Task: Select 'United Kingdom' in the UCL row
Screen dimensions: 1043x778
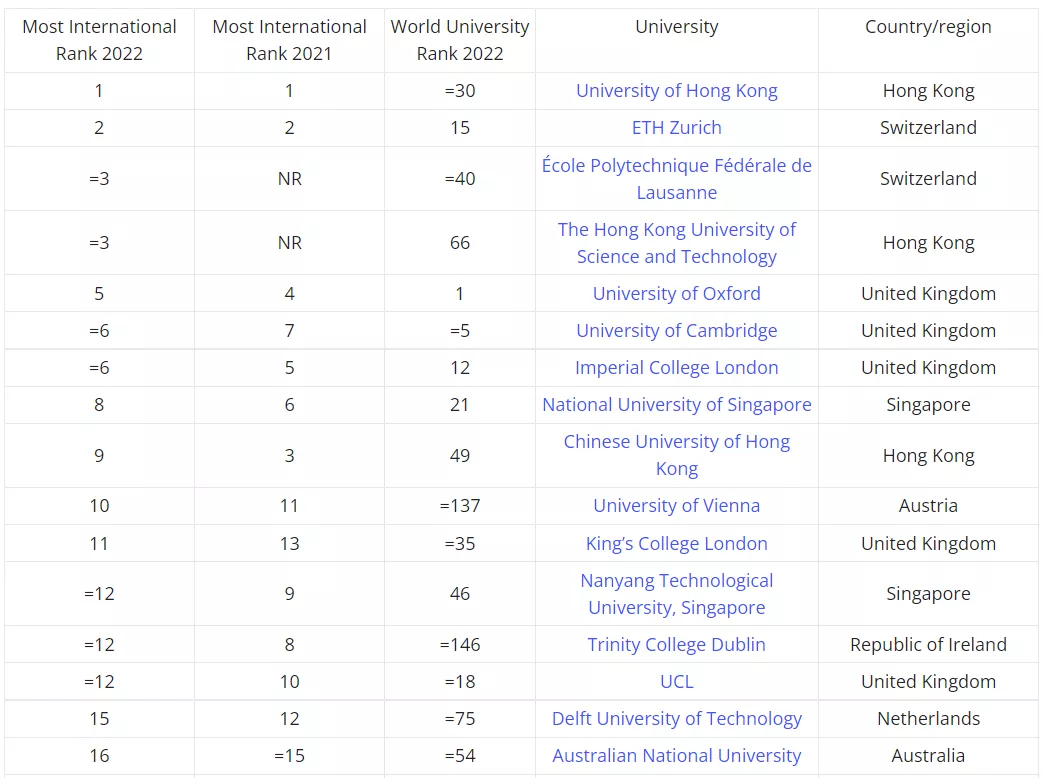Action: click(x=928, y=682)
